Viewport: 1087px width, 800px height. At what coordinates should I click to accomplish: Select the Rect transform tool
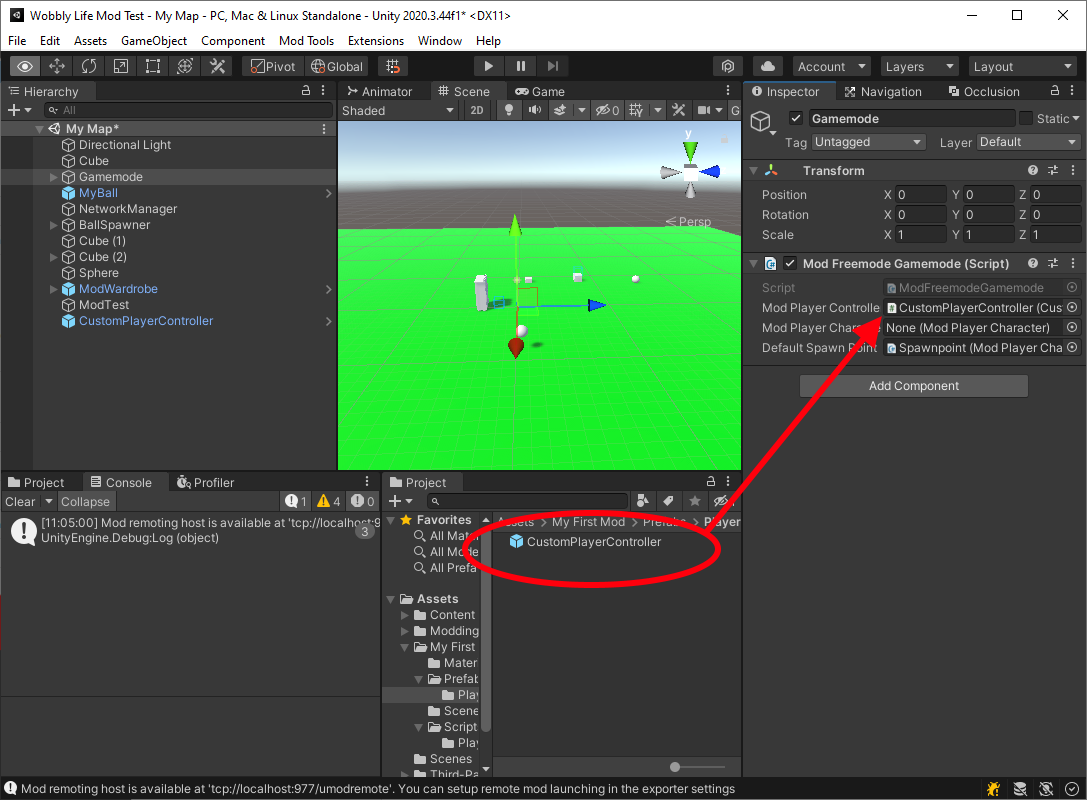click(153, 67)
